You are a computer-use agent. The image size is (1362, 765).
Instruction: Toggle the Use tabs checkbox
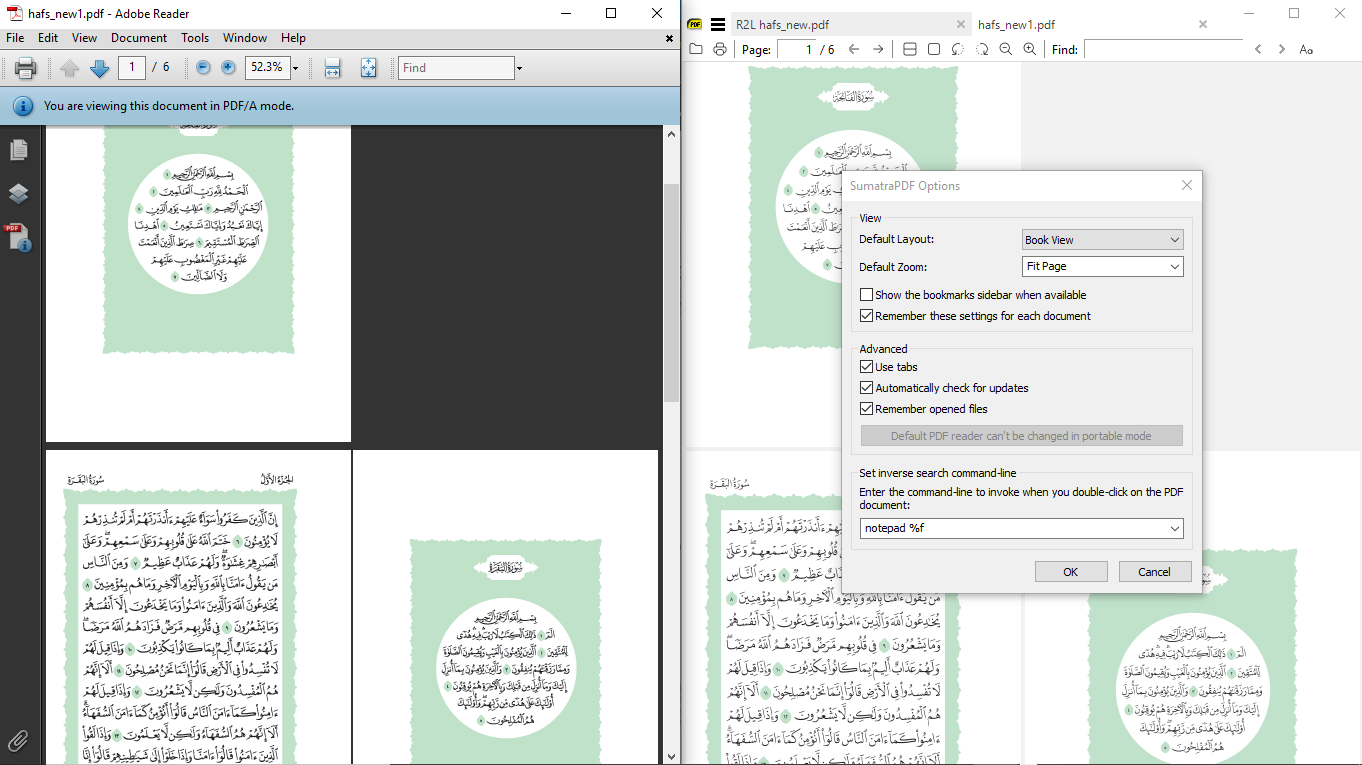point(867,367)
